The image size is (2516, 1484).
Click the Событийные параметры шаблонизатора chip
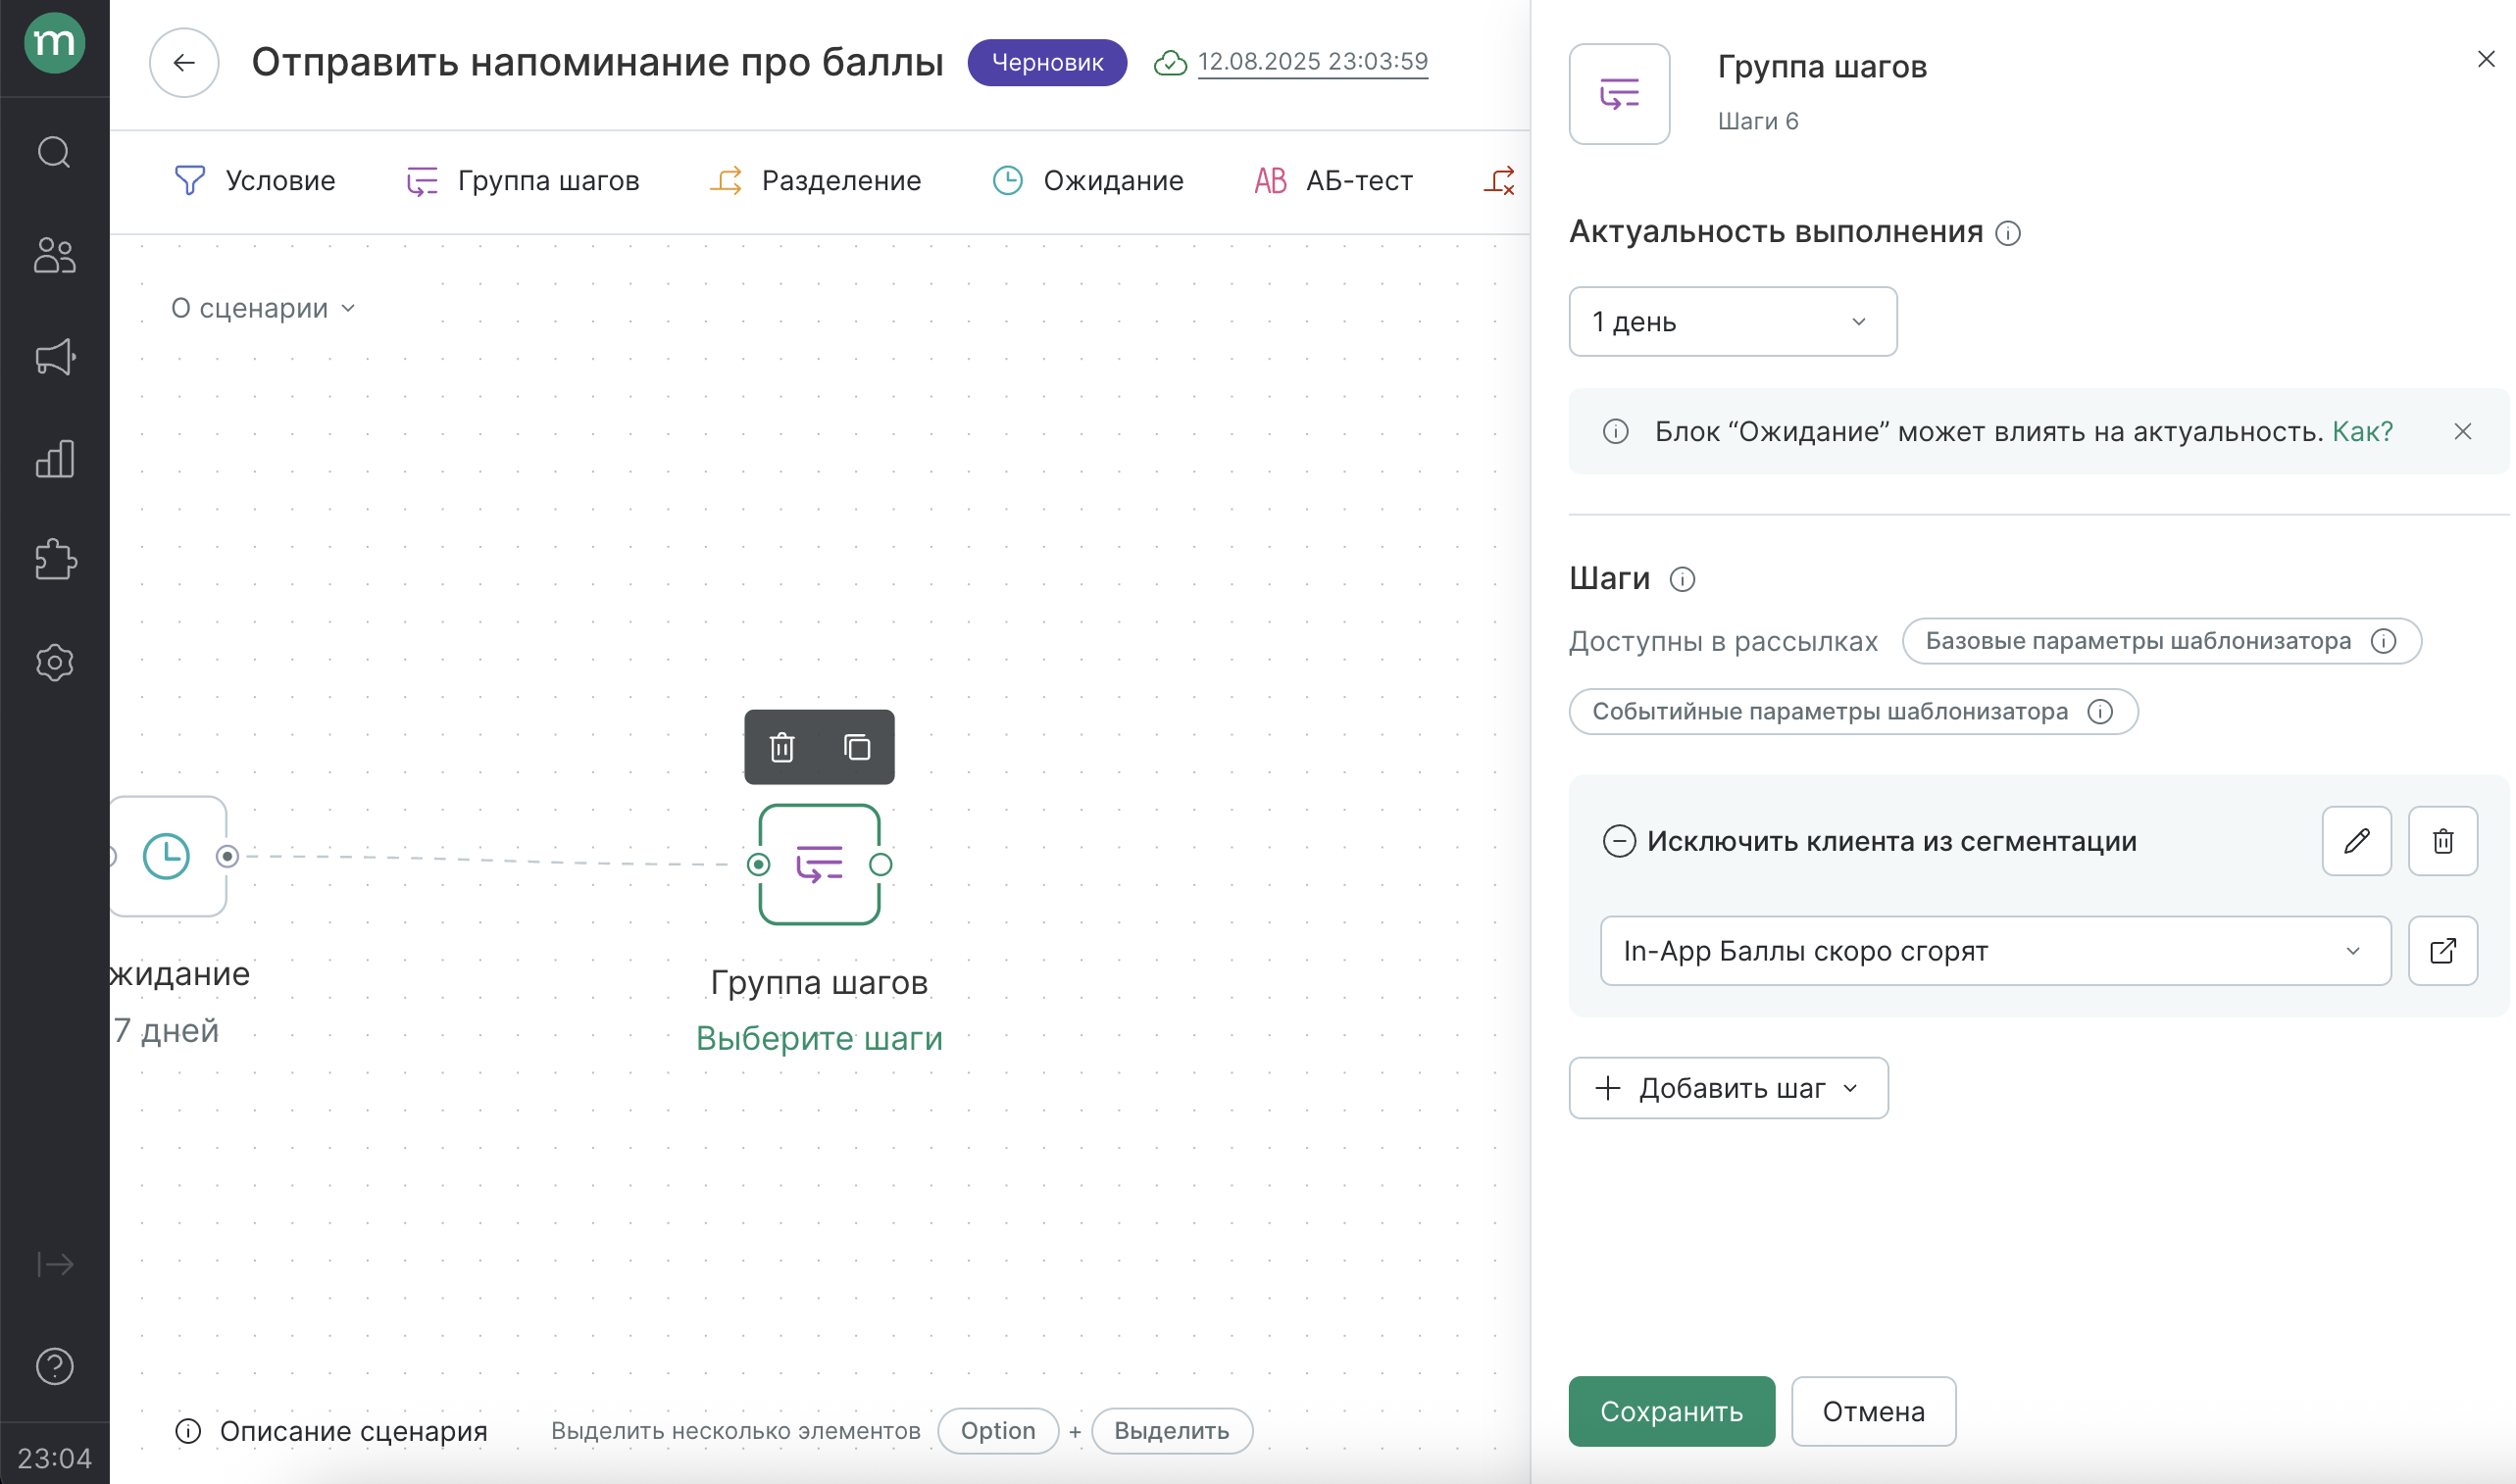(1852, 711)
